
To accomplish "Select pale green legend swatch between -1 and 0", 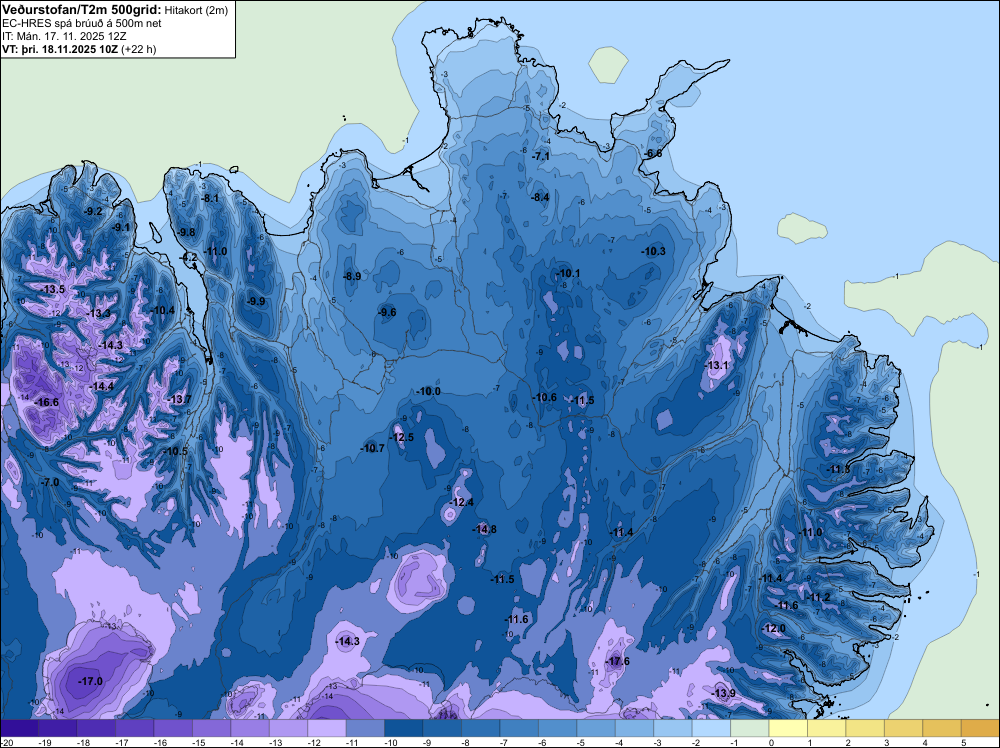I will click(x=749, y=728).
